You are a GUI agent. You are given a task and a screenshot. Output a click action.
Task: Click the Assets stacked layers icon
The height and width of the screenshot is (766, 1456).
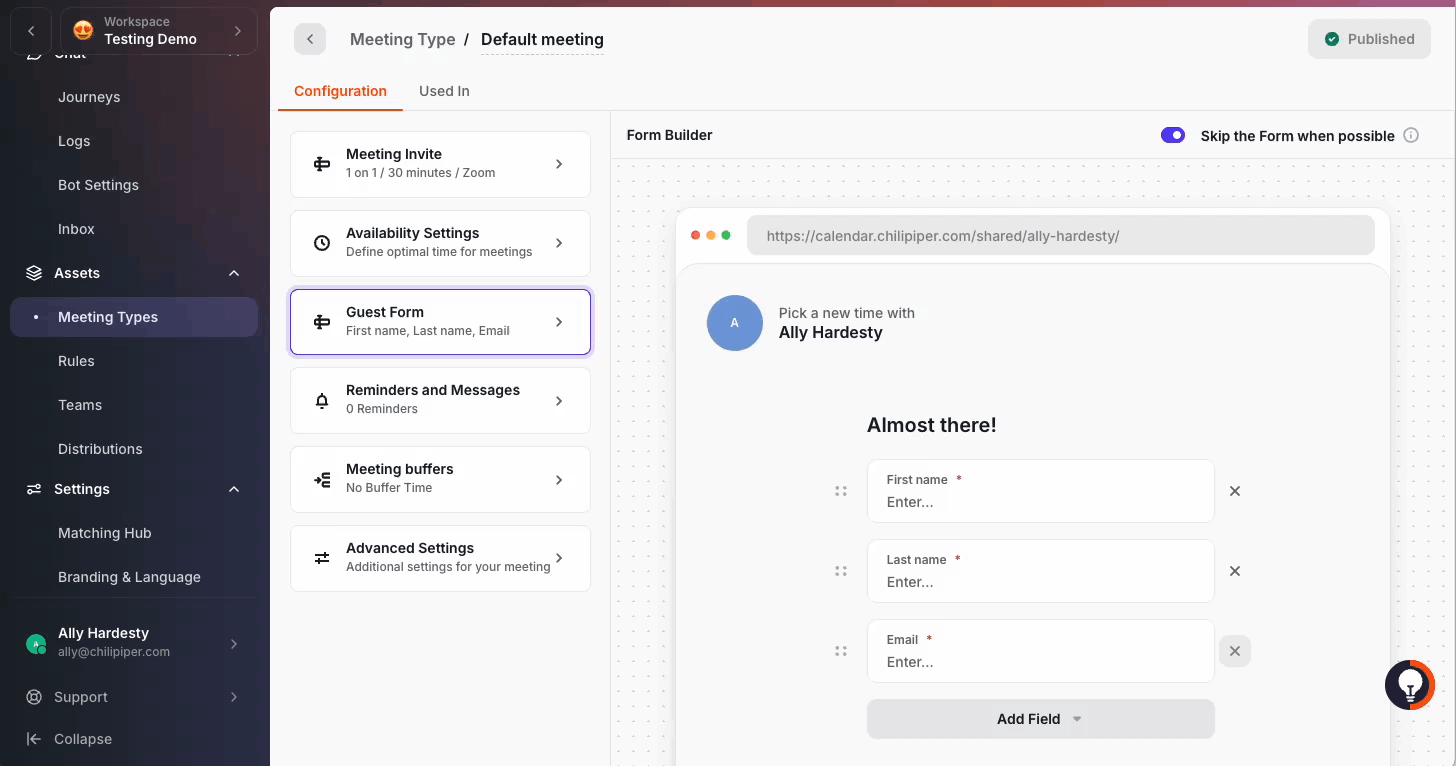point(34,273)
